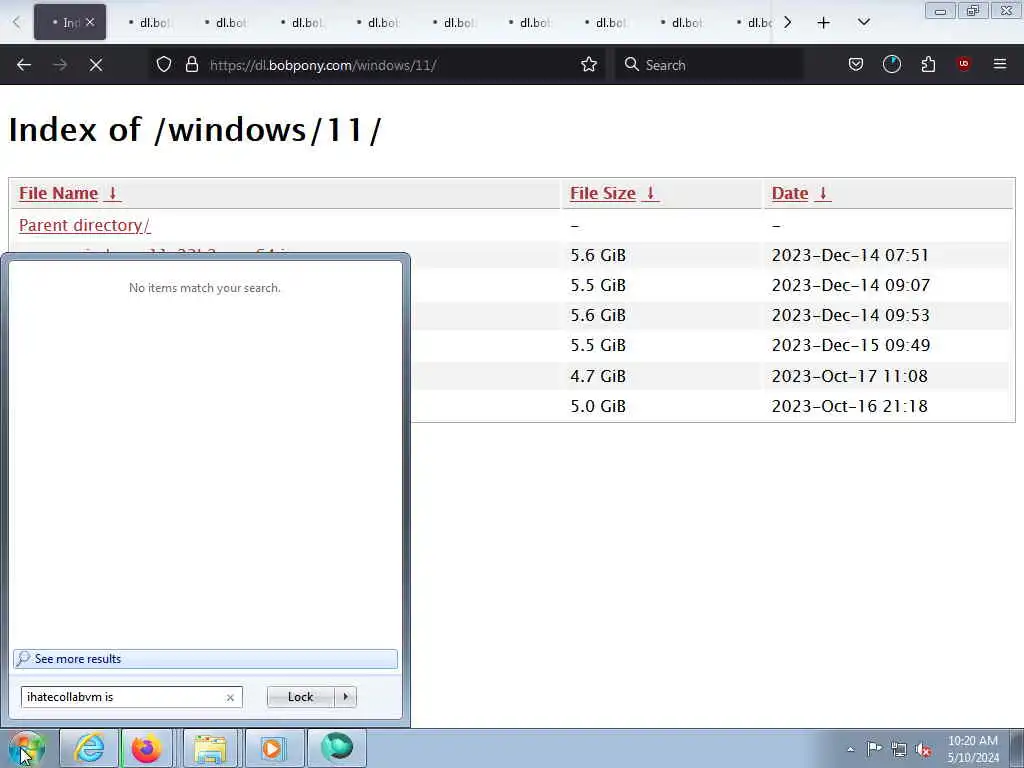Open the uBlock Origin extension popup

963,64
